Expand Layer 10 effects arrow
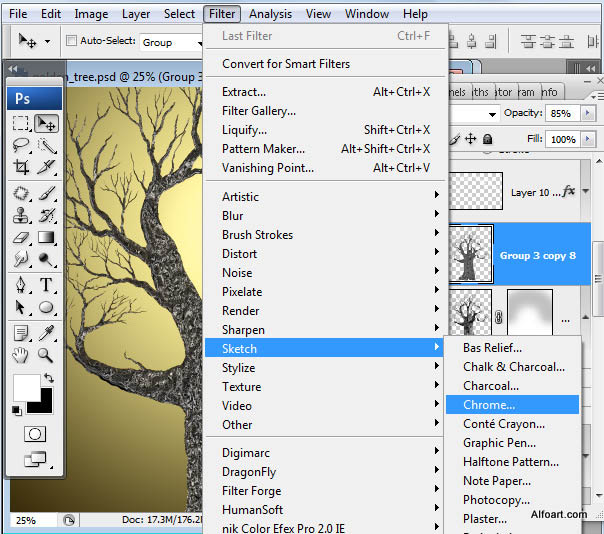604x534 pixels. point(586,192)
